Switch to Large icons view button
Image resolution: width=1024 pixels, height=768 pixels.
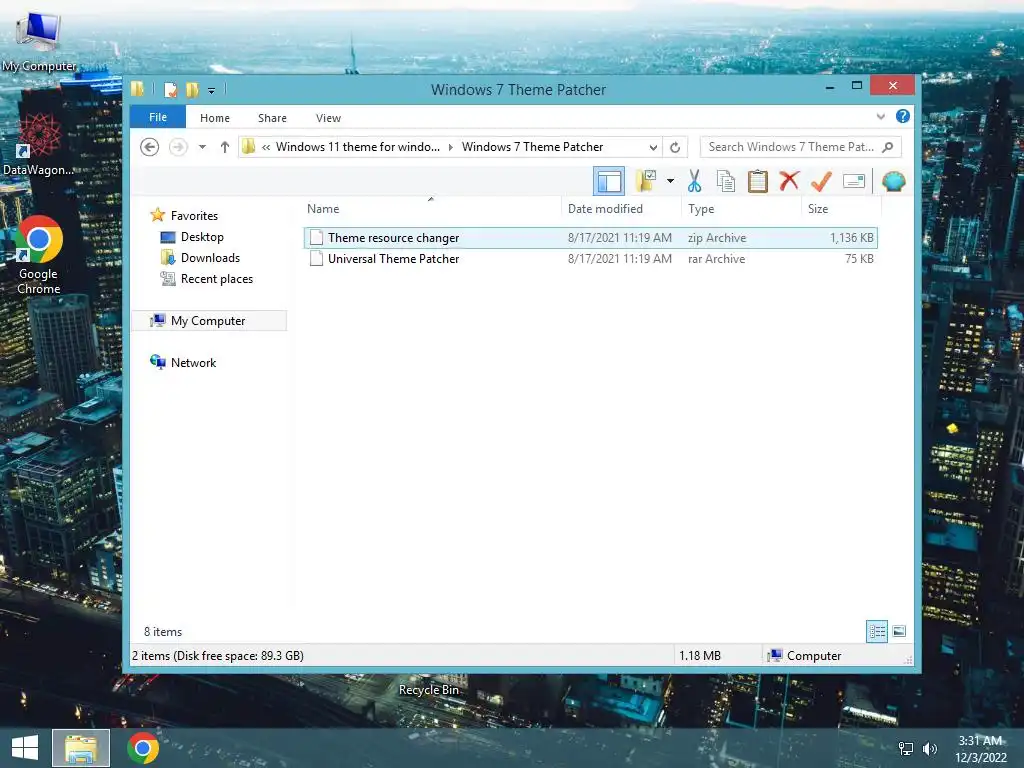[x=899, y=631]
